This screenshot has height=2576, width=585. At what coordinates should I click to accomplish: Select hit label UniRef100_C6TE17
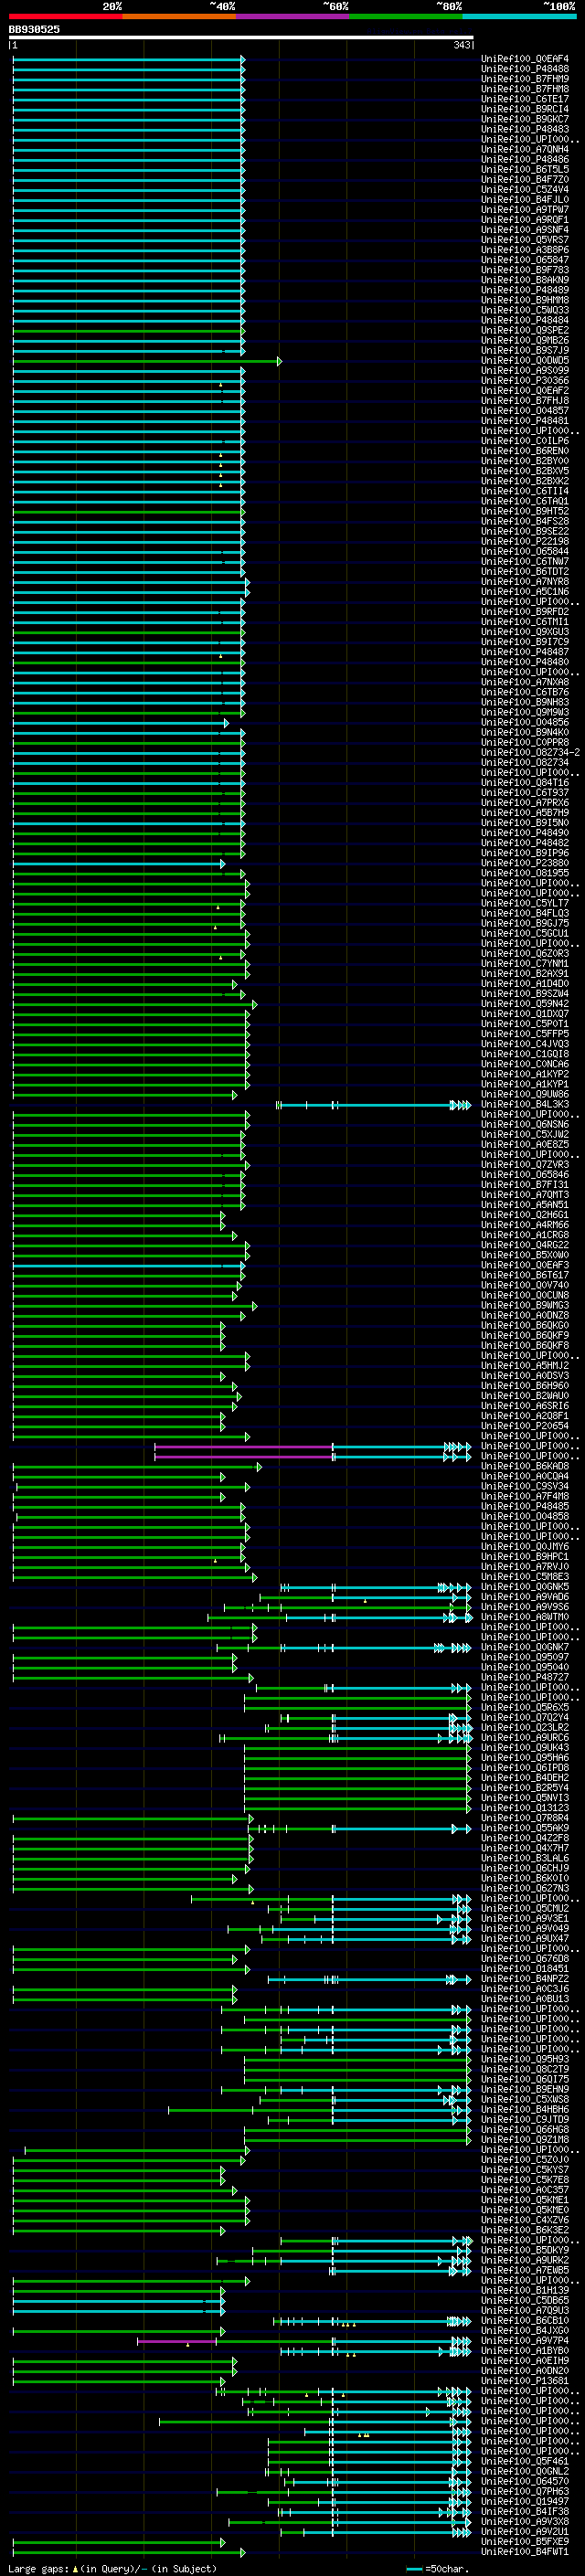click(525, 99)
